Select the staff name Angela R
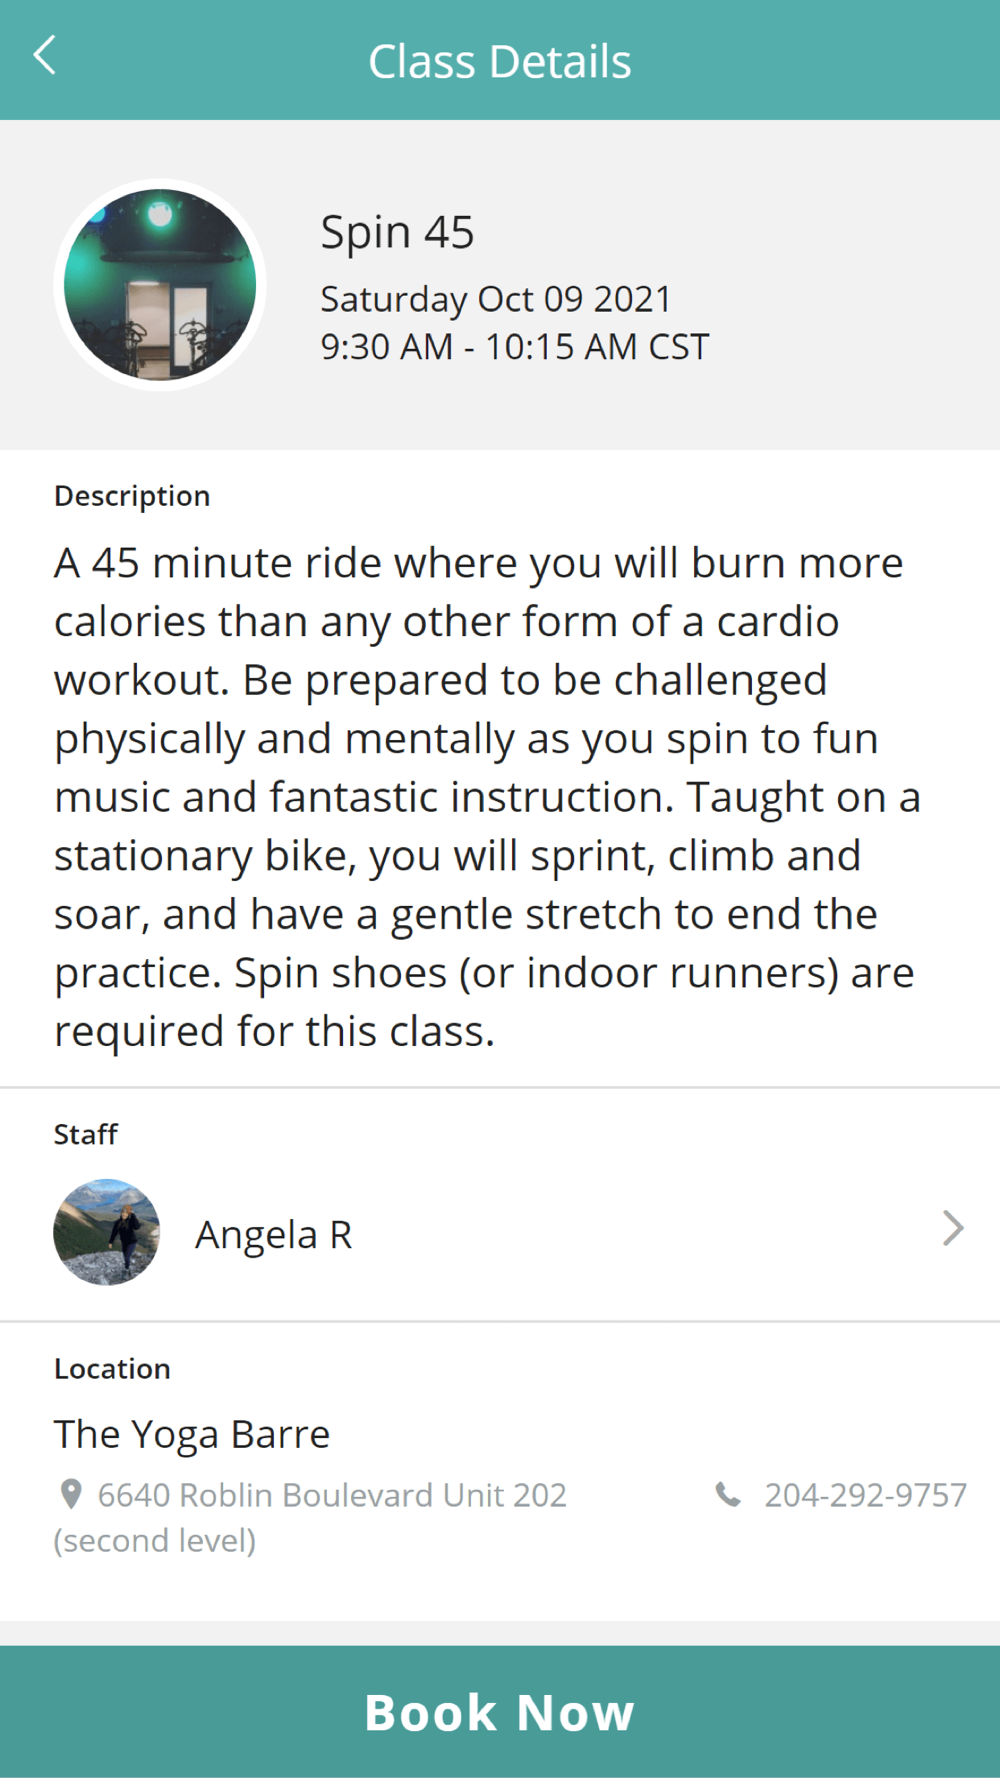Viewport: 1000px width, 1778px height. (273, 1234)
